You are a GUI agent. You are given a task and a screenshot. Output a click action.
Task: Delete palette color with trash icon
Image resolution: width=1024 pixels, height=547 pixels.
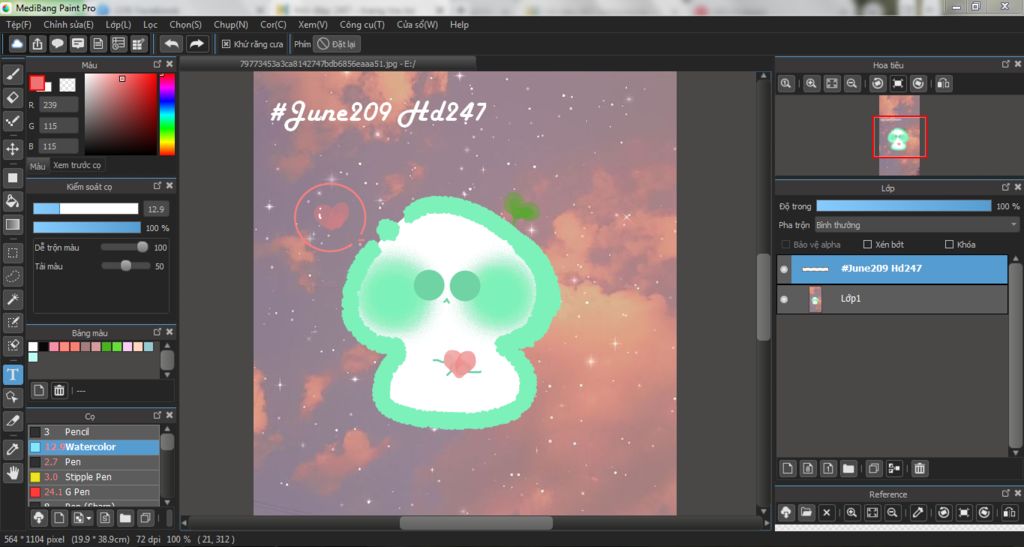pos(59,390)
